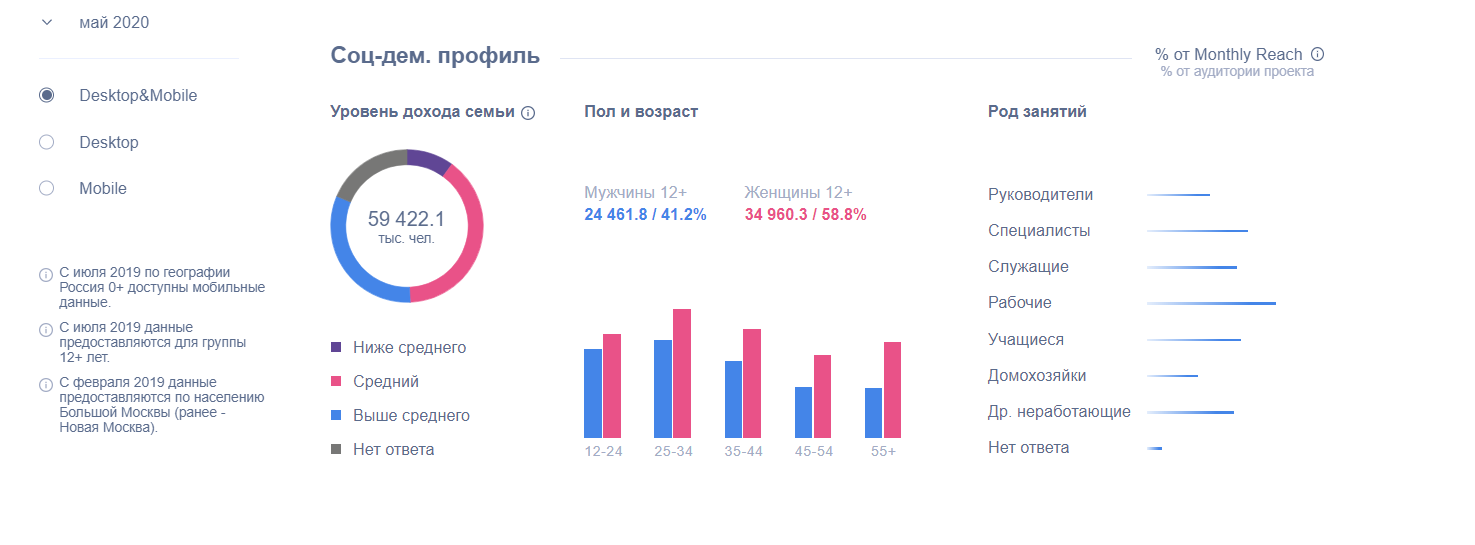Expand the май 2020 period chevron
Screen dimensions: 1475x545
[x=46, y=22]
